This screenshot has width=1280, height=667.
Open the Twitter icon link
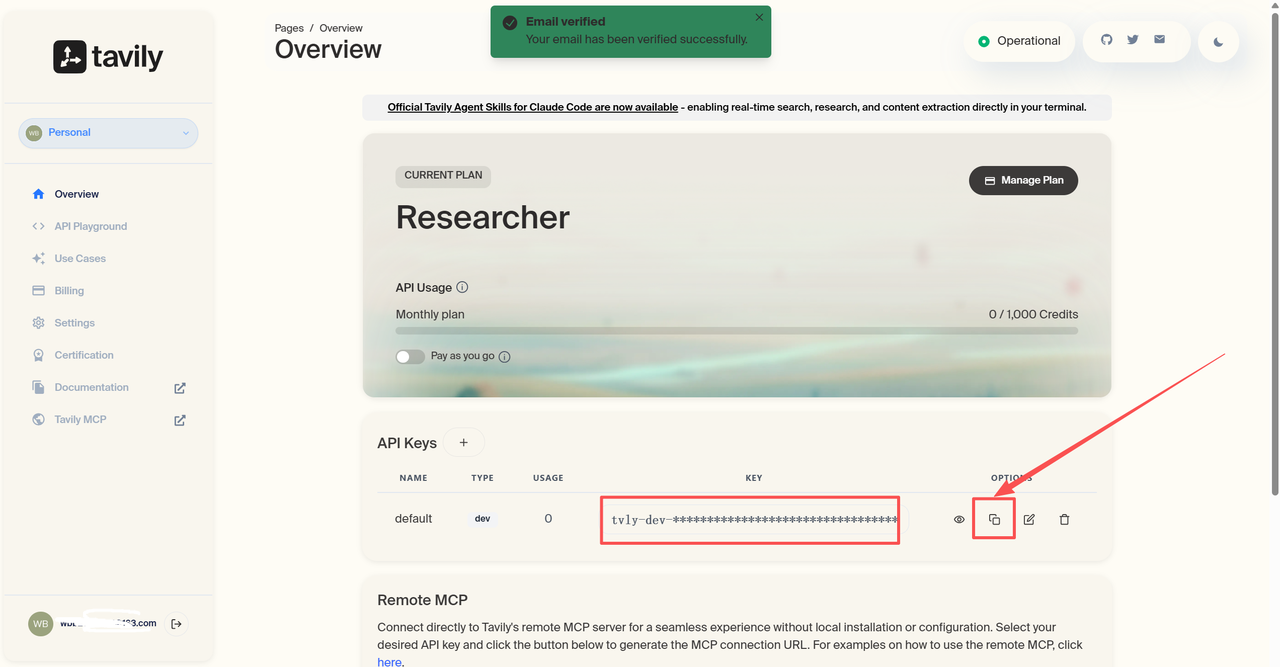point(1133,40)
